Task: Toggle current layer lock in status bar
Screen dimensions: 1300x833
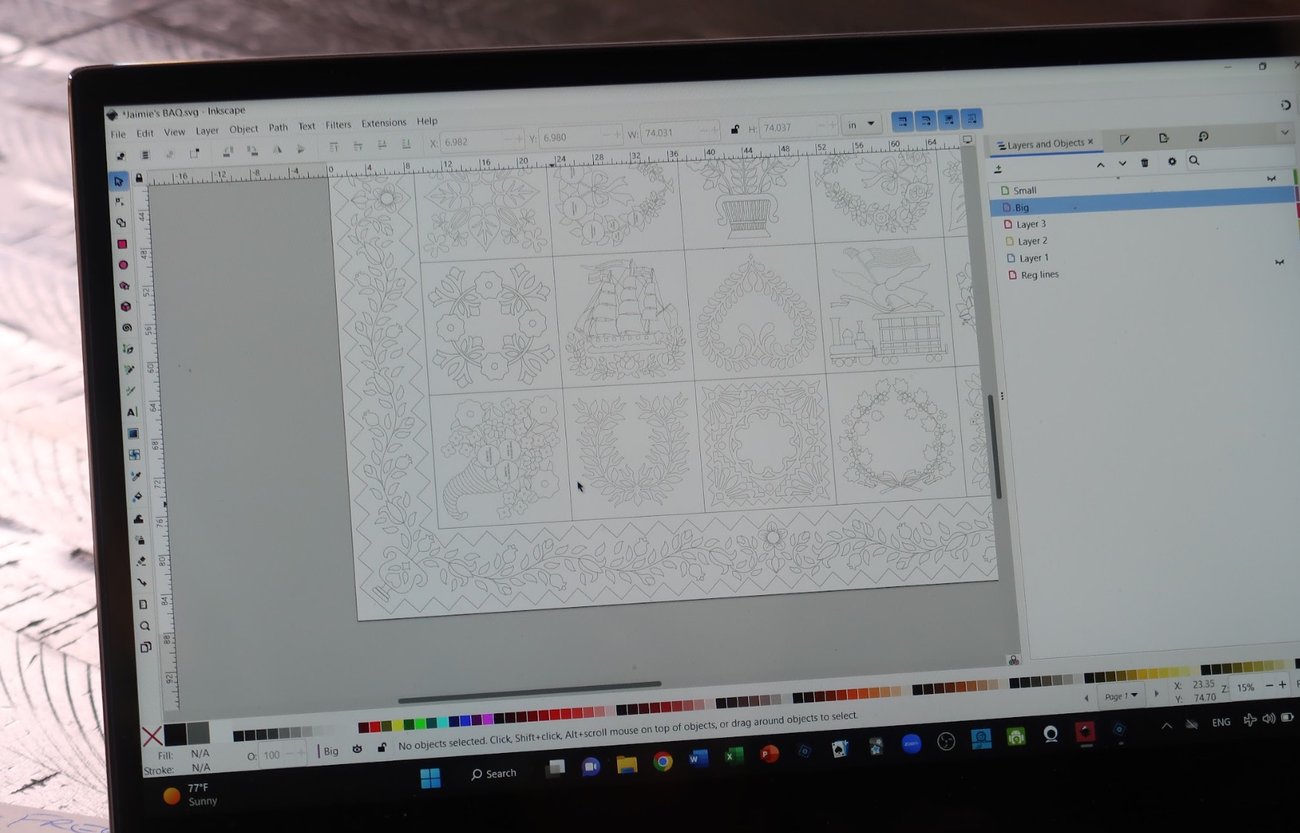Action: click(x=381, y=747)
